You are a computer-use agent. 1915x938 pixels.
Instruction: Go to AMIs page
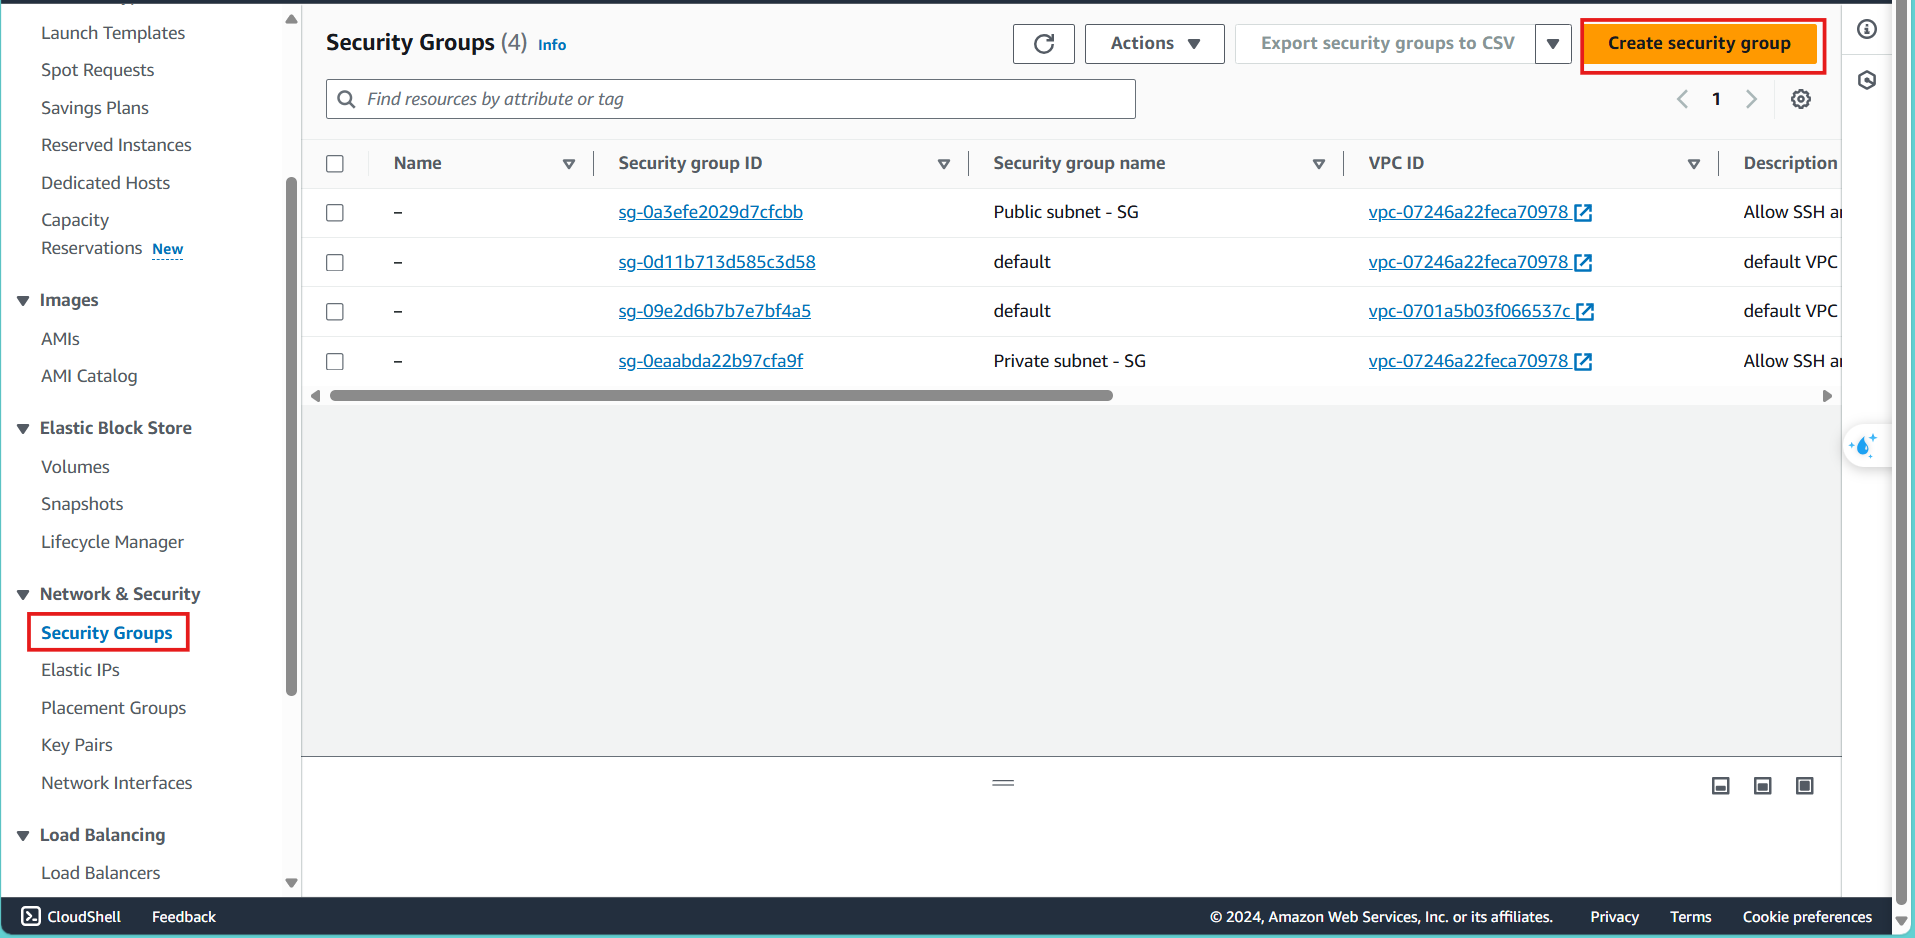(60, 339)
